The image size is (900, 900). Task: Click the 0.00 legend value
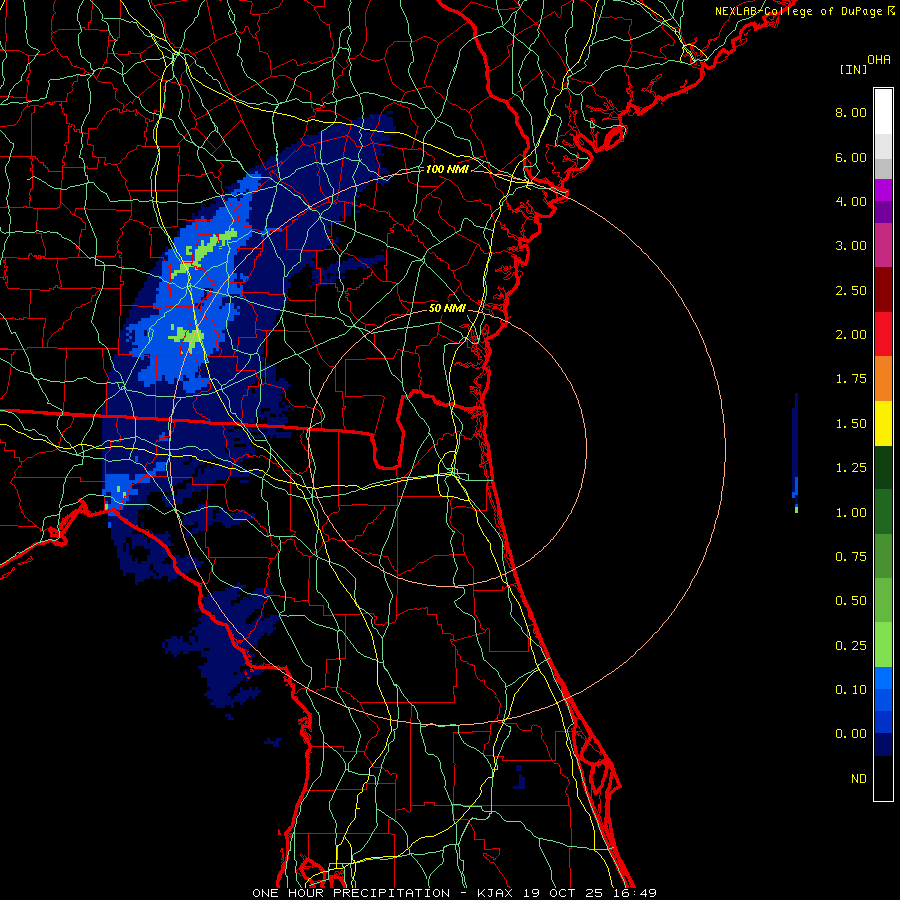pos(851,734)
